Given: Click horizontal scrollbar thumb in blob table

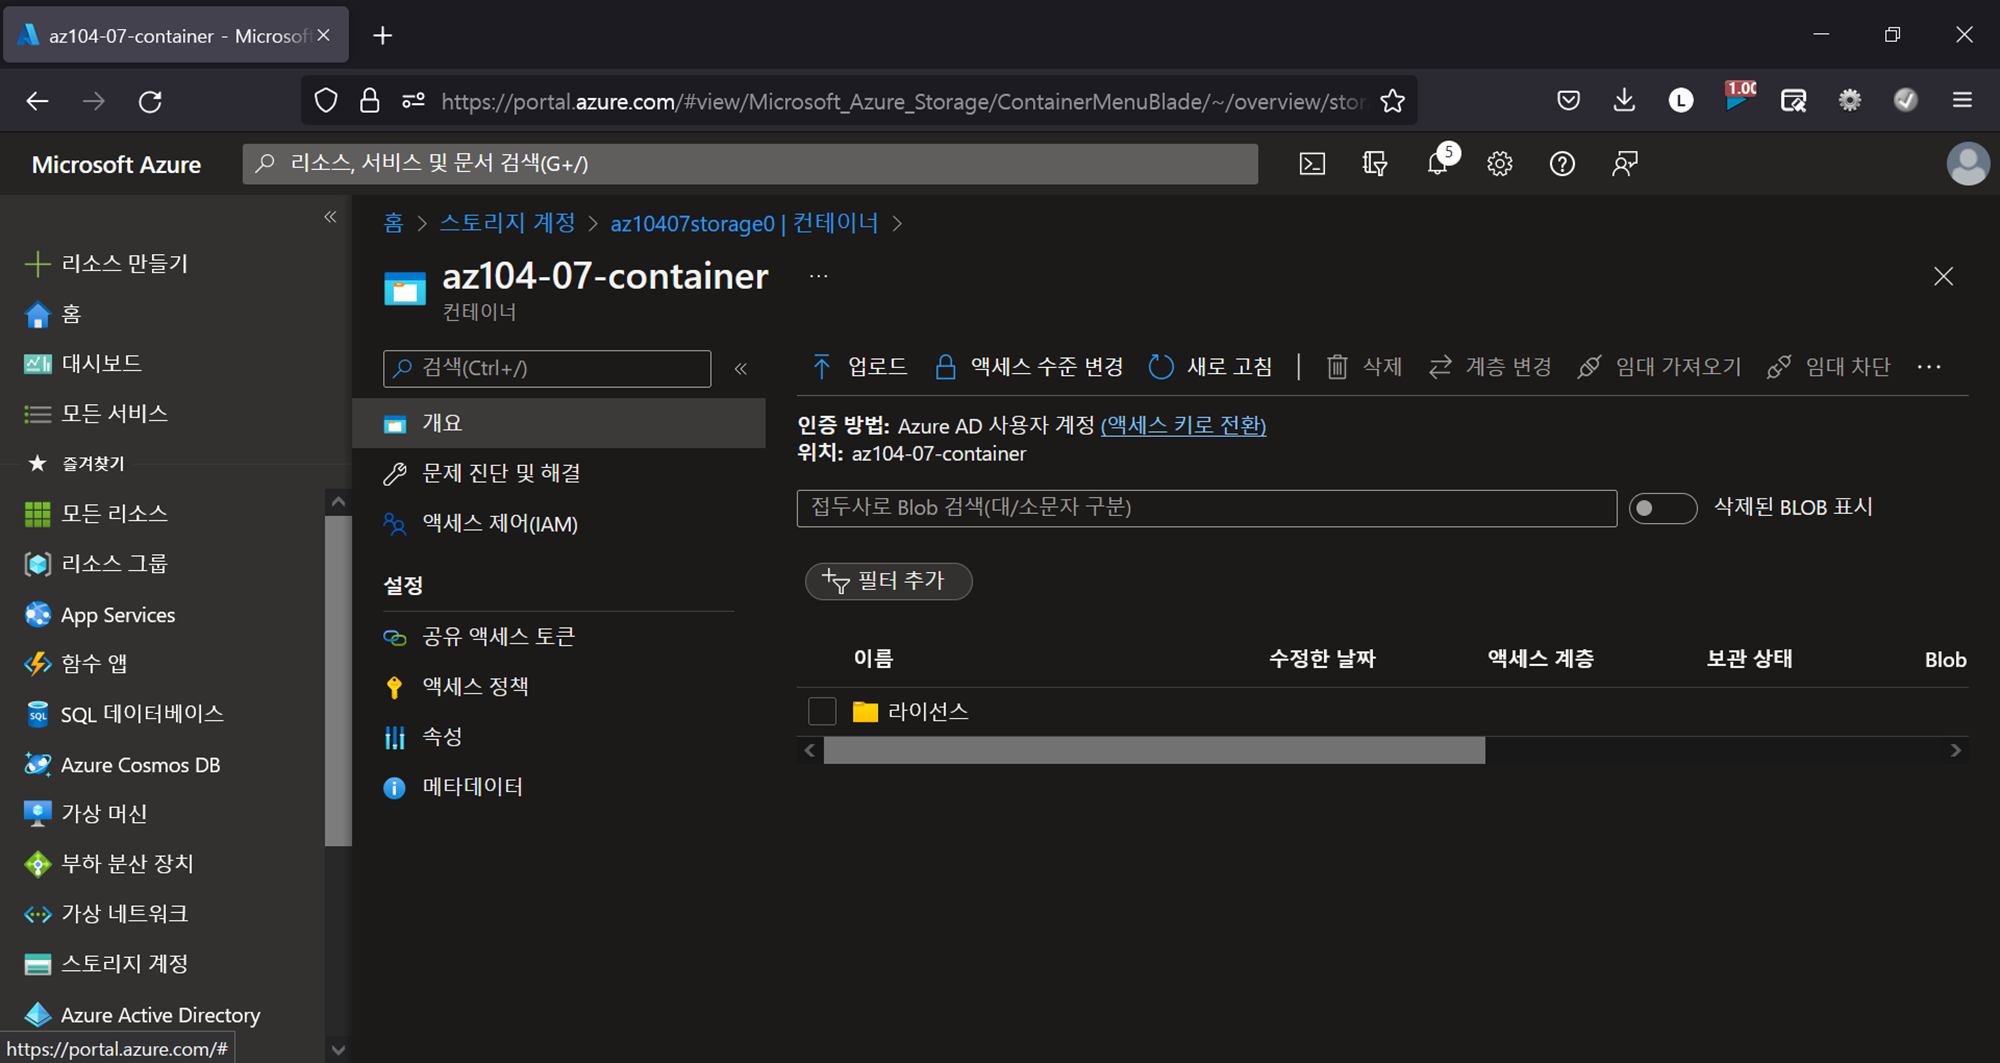Looking at the screenshot, I should click(x=1154, y=750).
